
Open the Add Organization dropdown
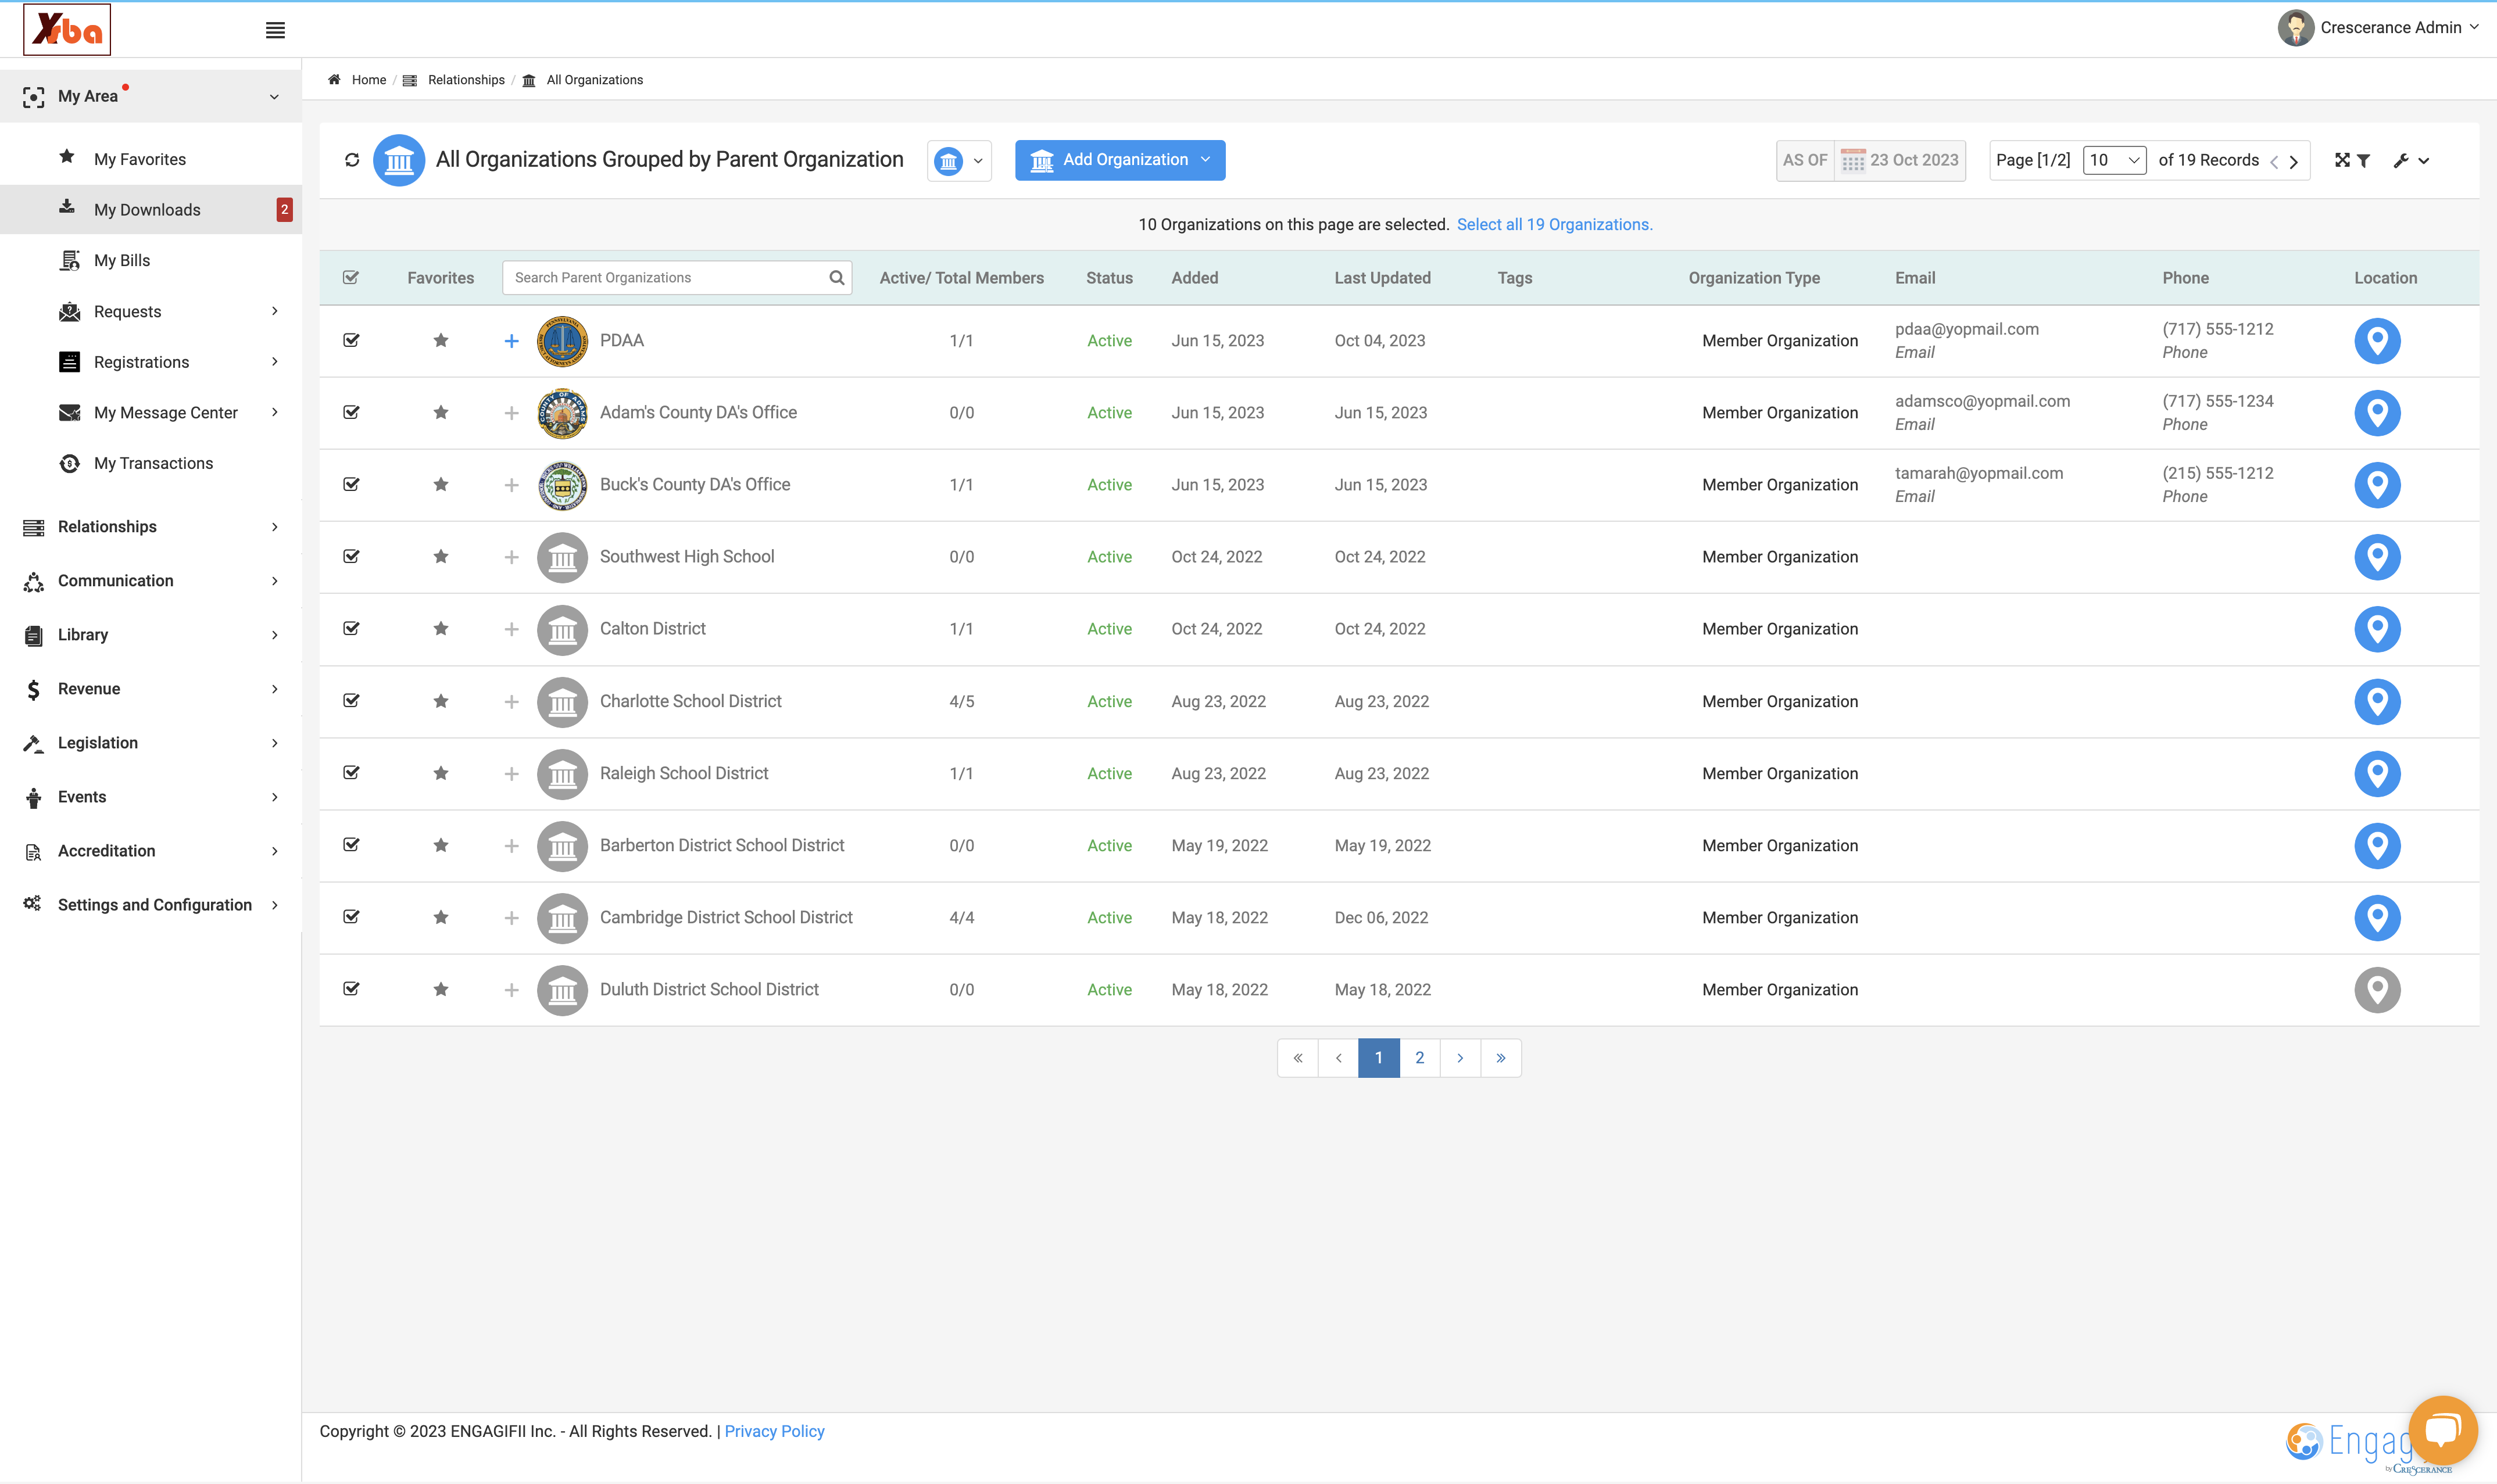tap(1120, 160)
